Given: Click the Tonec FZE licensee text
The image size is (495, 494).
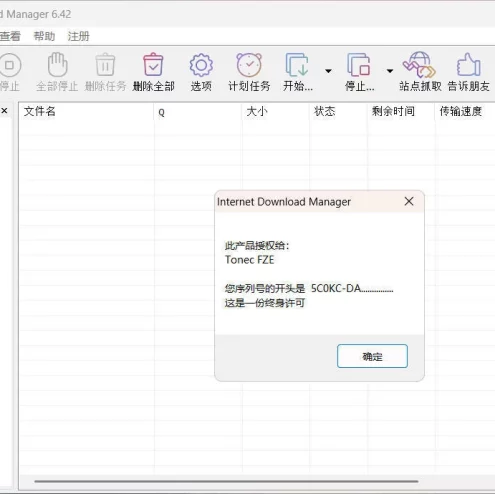Looking at the screenshot, I should click(249, 260).
